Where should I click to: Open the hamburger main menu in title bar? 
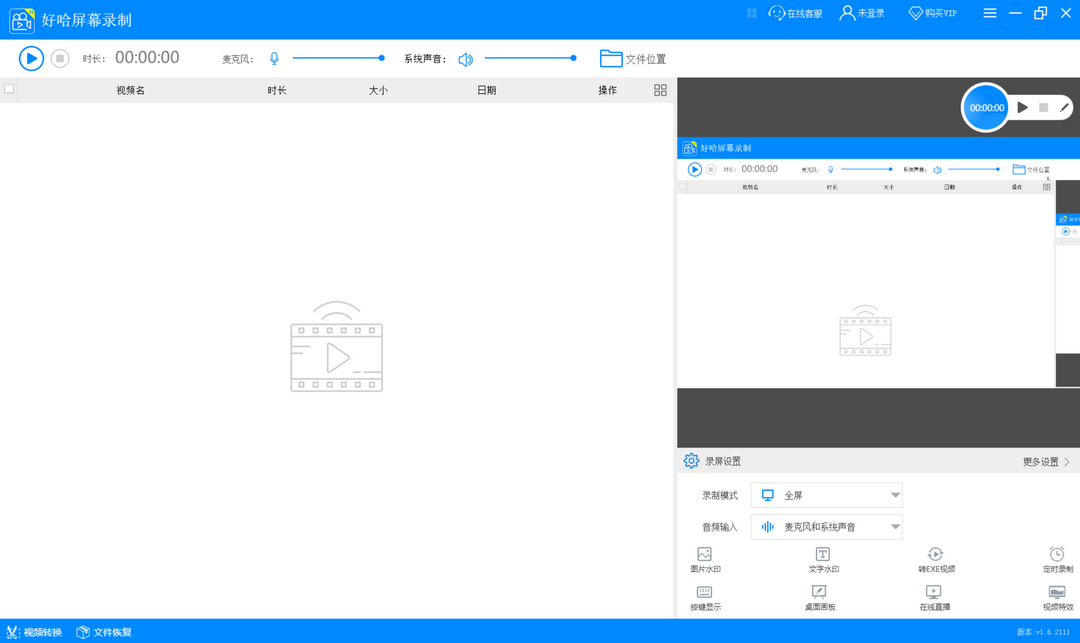tap(989, 13)
